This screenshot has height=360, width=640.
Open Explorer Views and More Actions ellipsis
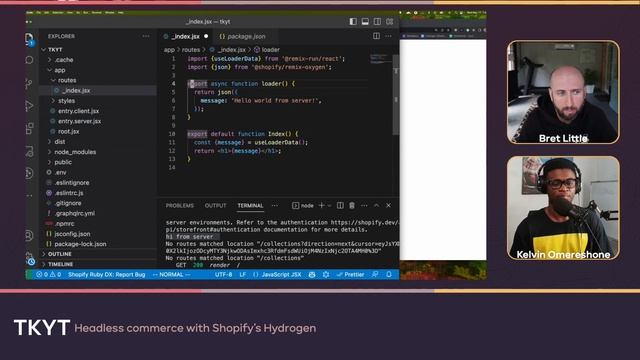point(146,36)
